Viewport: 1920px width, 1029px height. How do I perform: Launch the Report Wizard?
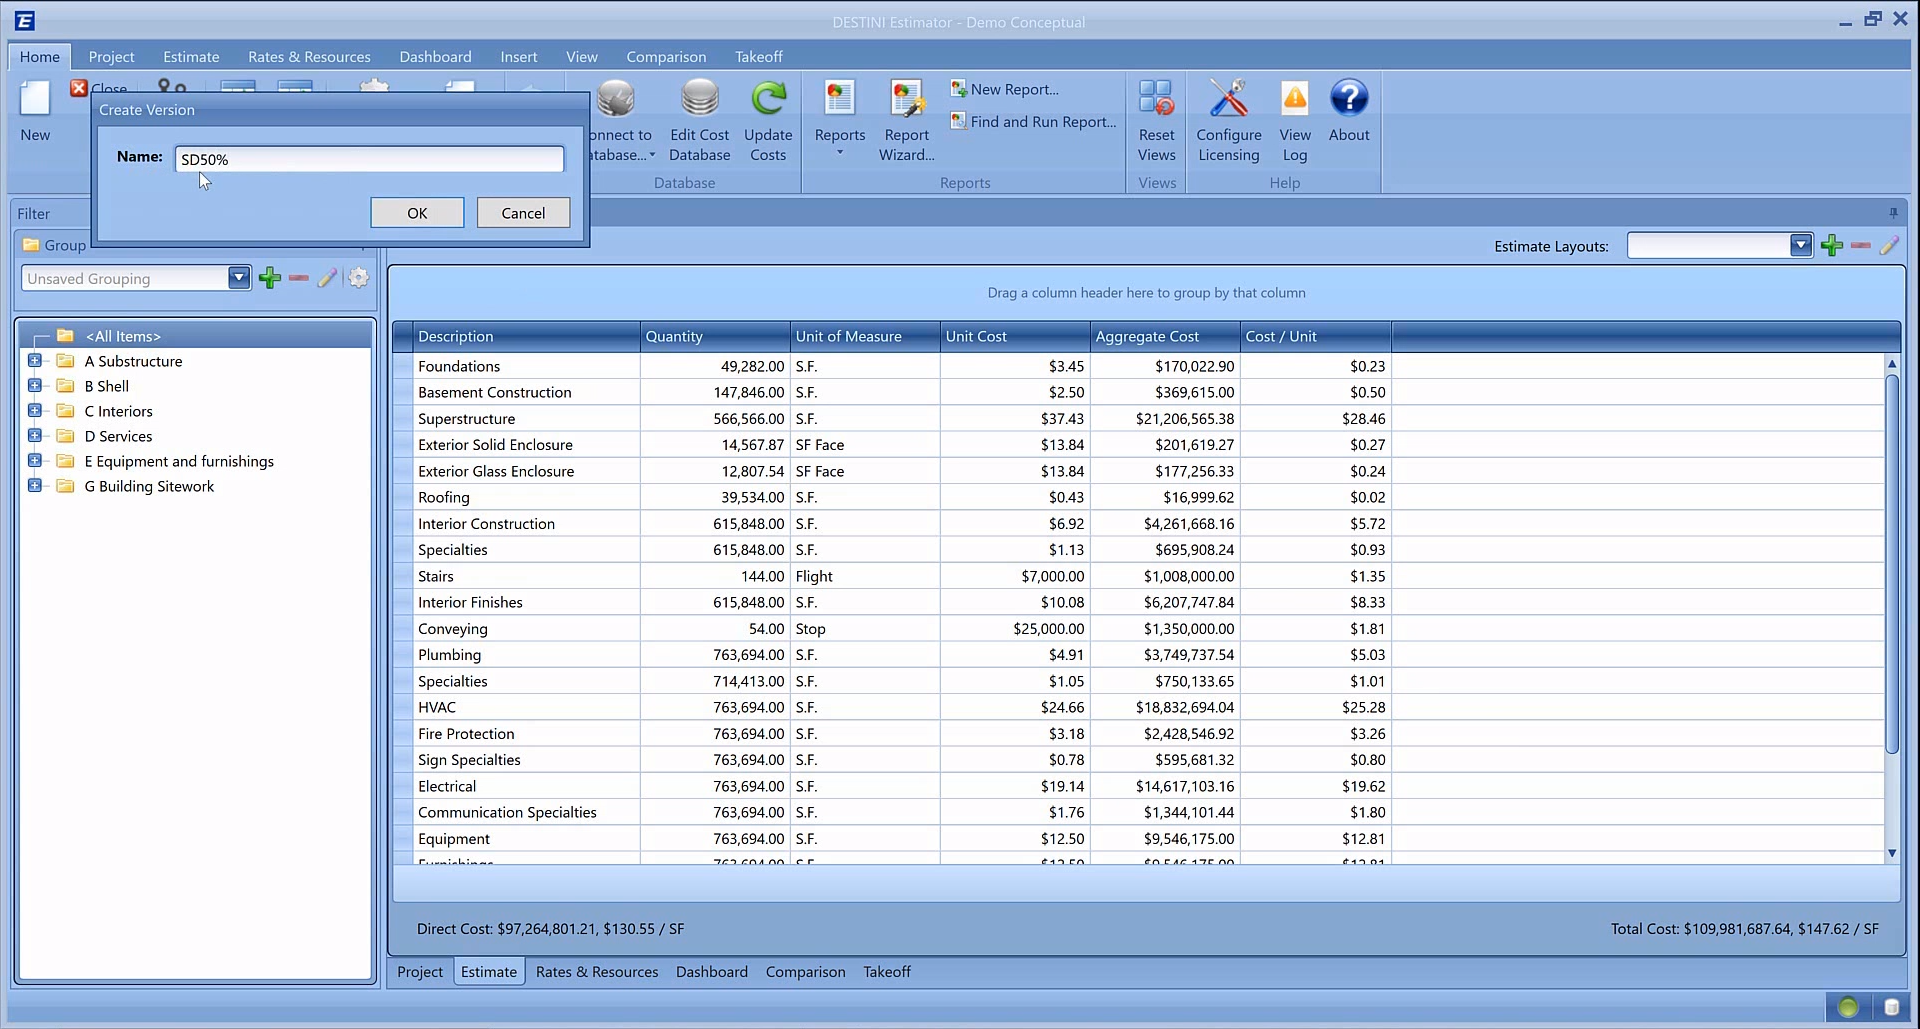coord(906,100)
